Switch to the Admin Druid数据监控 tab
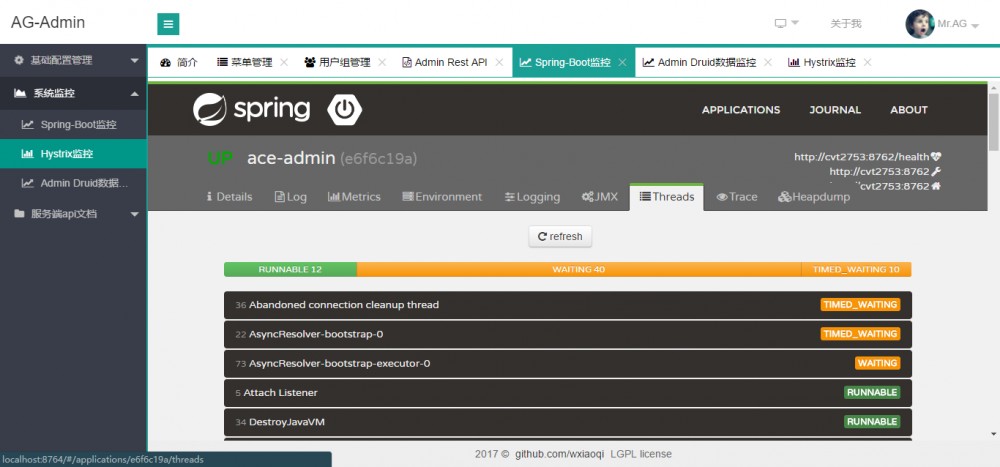 pyautogui.click(x=699, y=63)
